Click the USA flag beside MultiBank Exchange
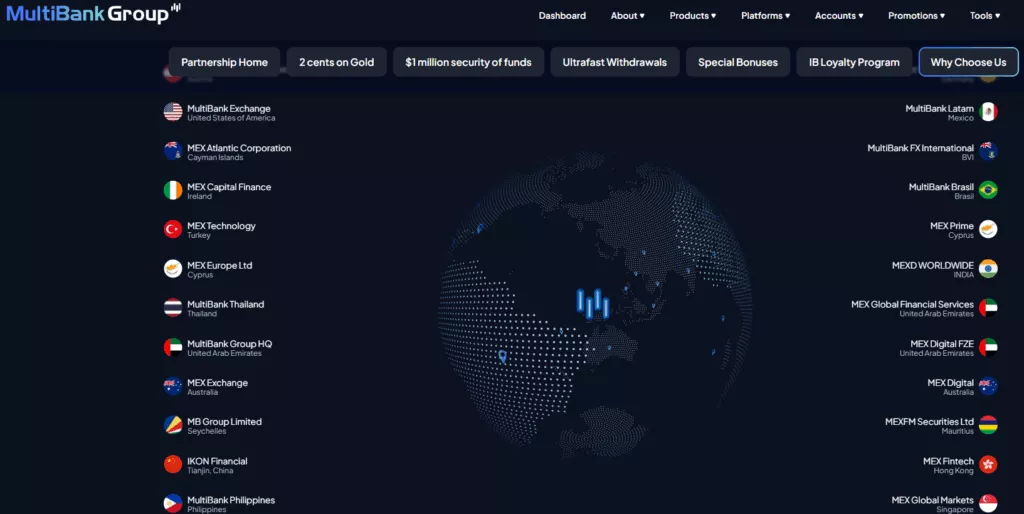The image size is (1024, 514). click(173, 112)
